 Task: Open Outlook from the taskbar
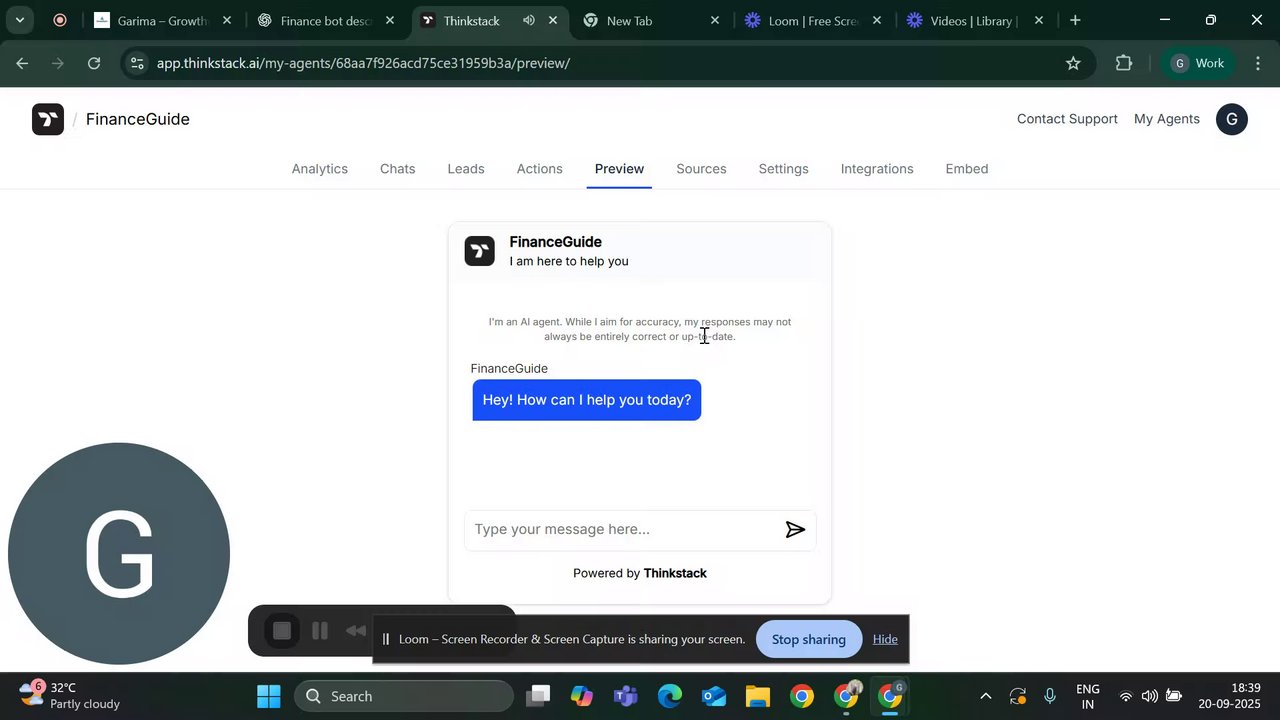(x=714, y=696)
